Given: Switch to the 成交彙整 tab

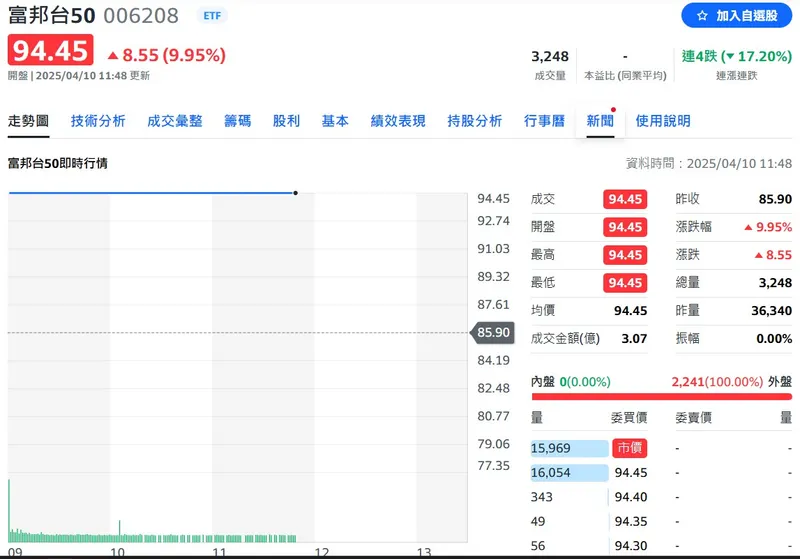Looking at the screenshot, I should (174, 121).
